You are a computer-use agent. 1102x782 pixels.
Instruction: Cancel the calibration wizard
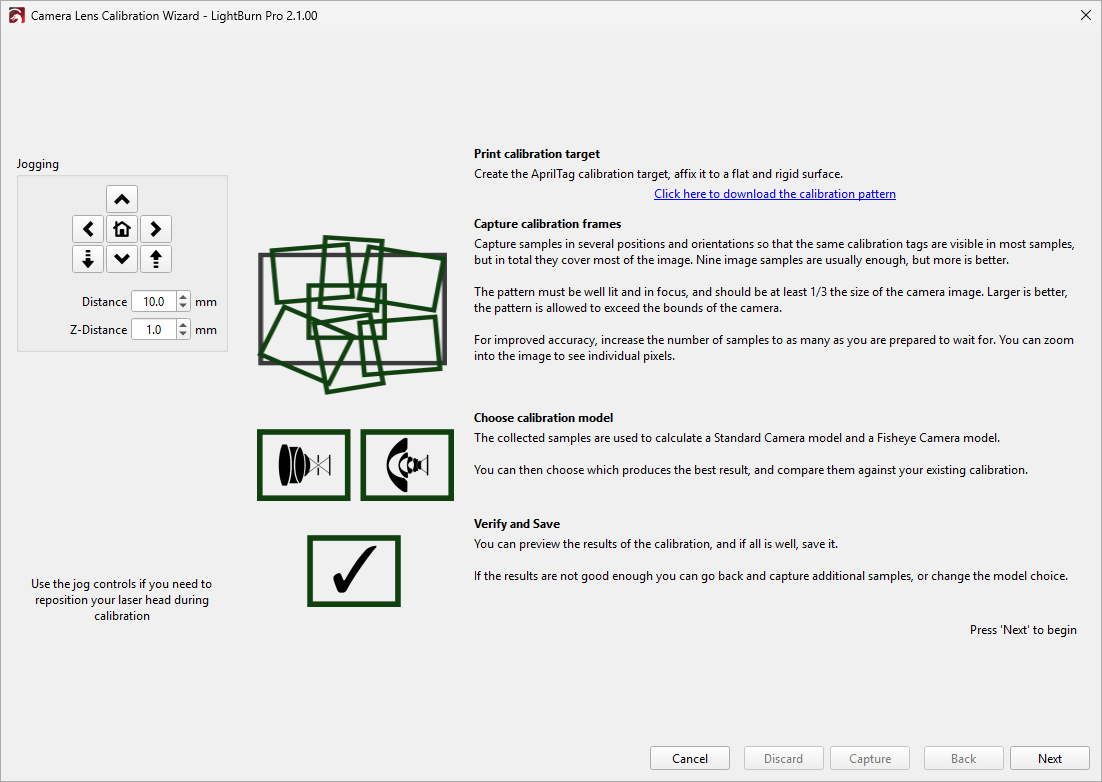(x=690, y=758)
